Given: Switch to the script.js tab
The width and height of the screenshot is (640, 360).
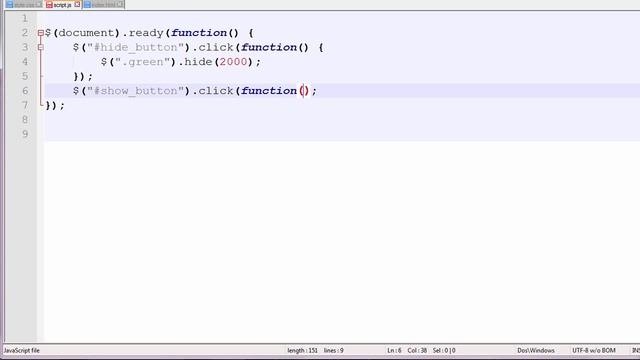Looking at the screenshot, I should [x=63, y=5].
